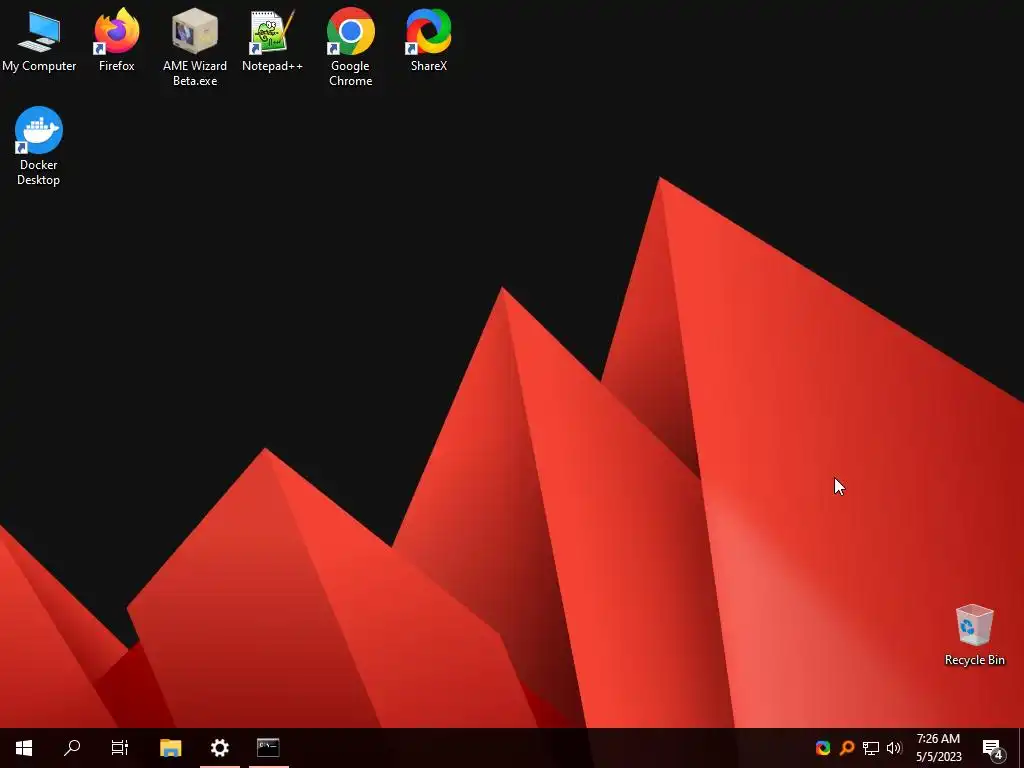Select the Docker Desktop shortcut
Image resolution: width=1024 pixels, height=768 pixels.
pos(39,146)
